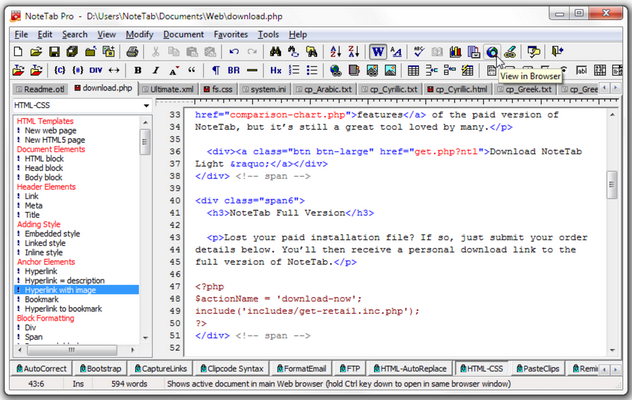632x400 pixels.
Task: Click the highlighter and links icon
Action: [510, 52]
